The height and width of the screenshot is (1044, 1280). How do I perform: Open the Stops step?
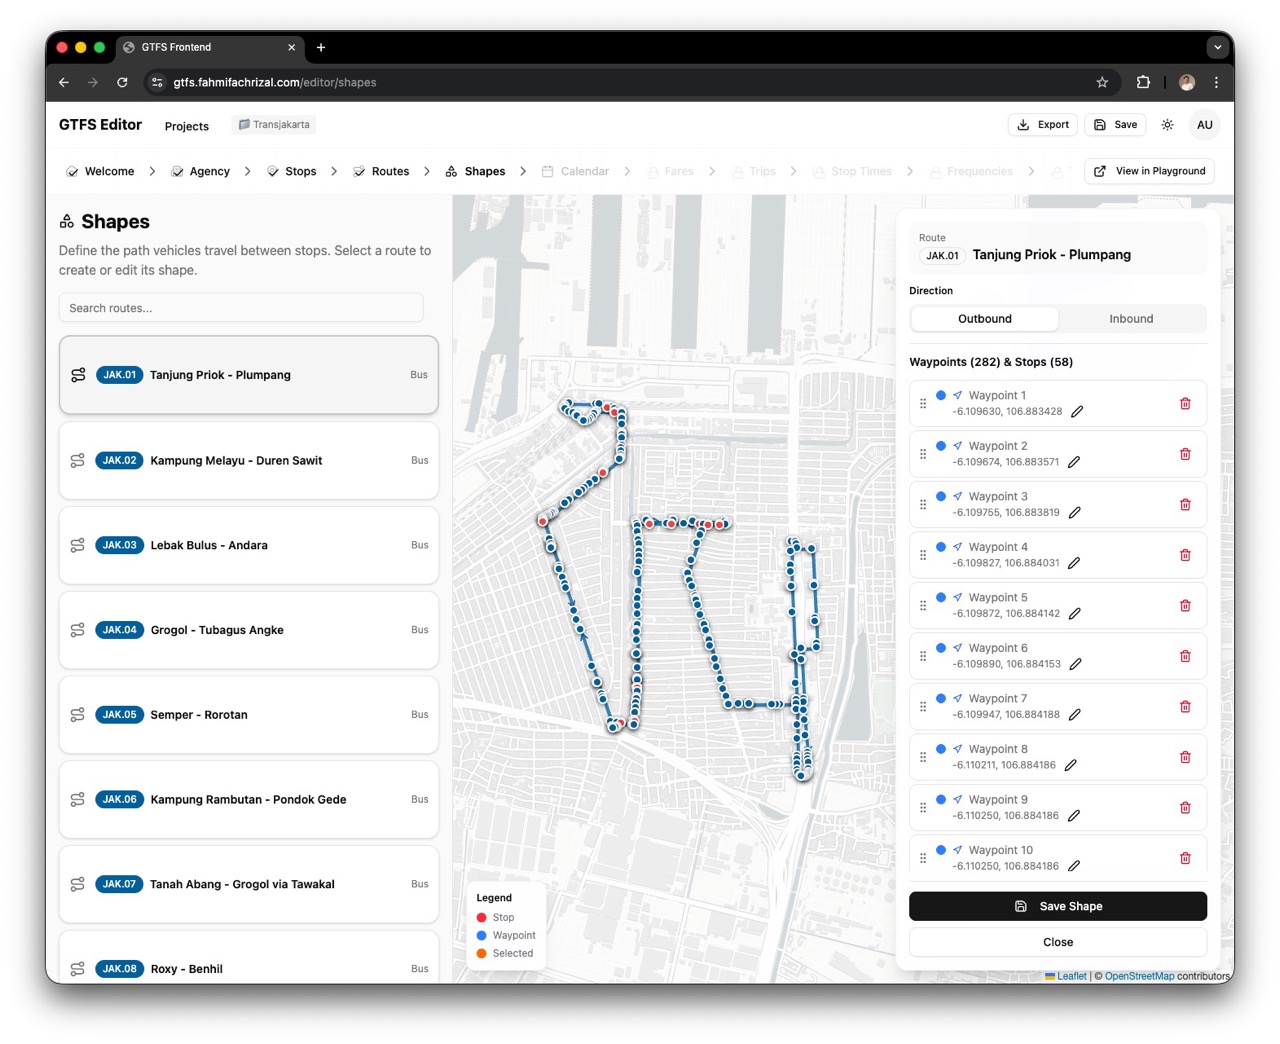292,172
